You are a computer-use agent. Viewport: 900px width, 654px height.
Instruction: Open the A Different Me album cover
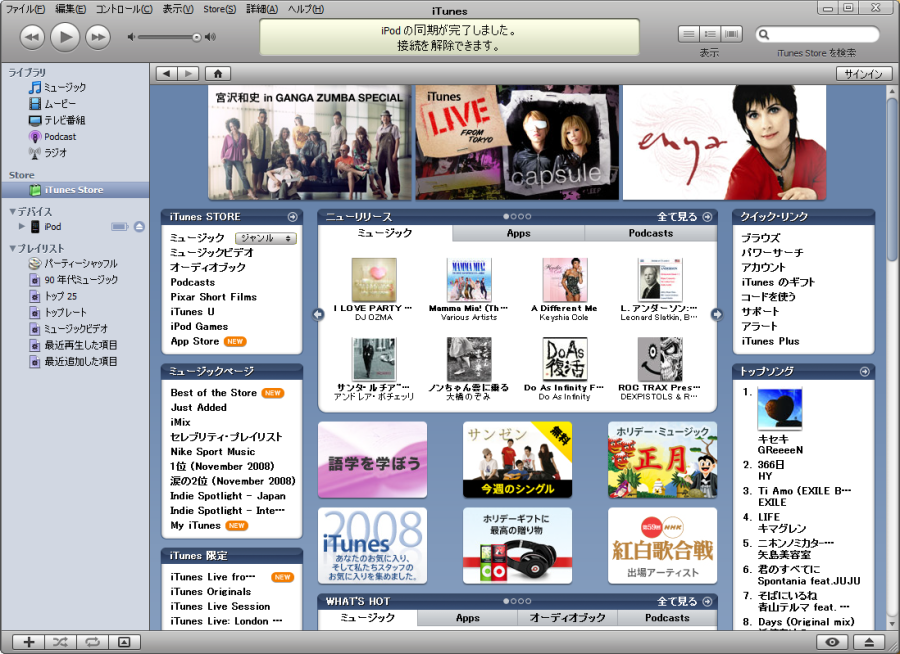[565, 280]
